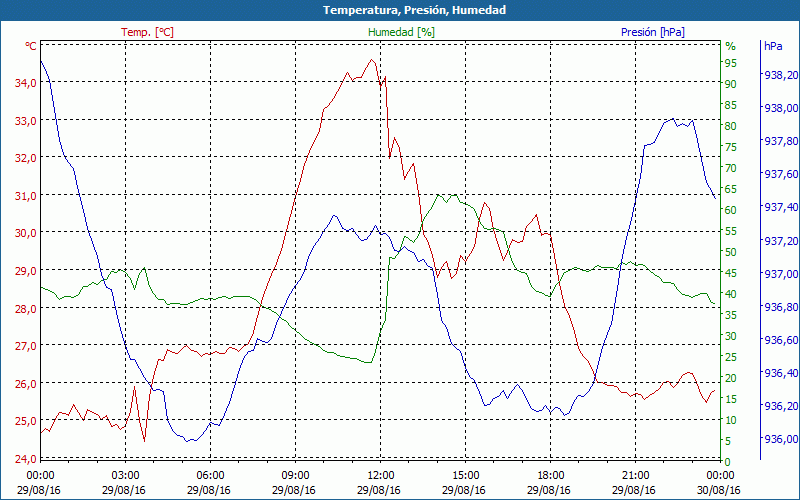Click the 30/08/16 date label
The height and width of the screenshot is (500, 800).
pyautogui.click(x=719, y=490)
